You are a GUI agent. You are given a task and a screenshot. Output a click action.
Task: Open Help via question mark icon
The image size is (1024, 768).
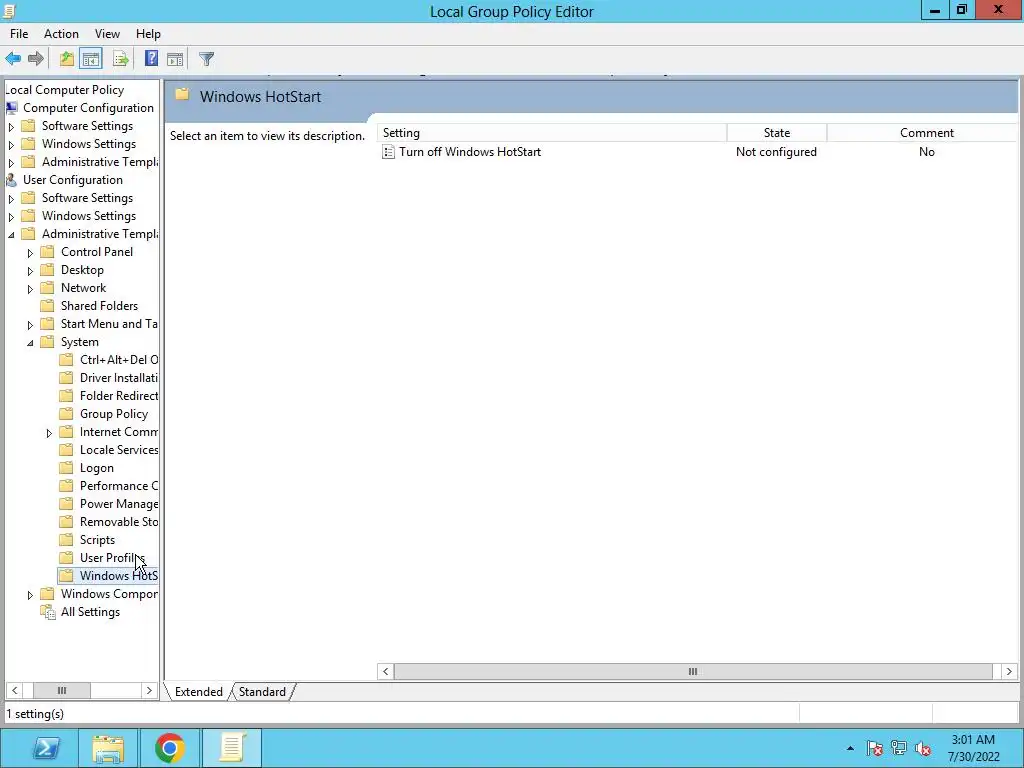[x=152, y=59]
